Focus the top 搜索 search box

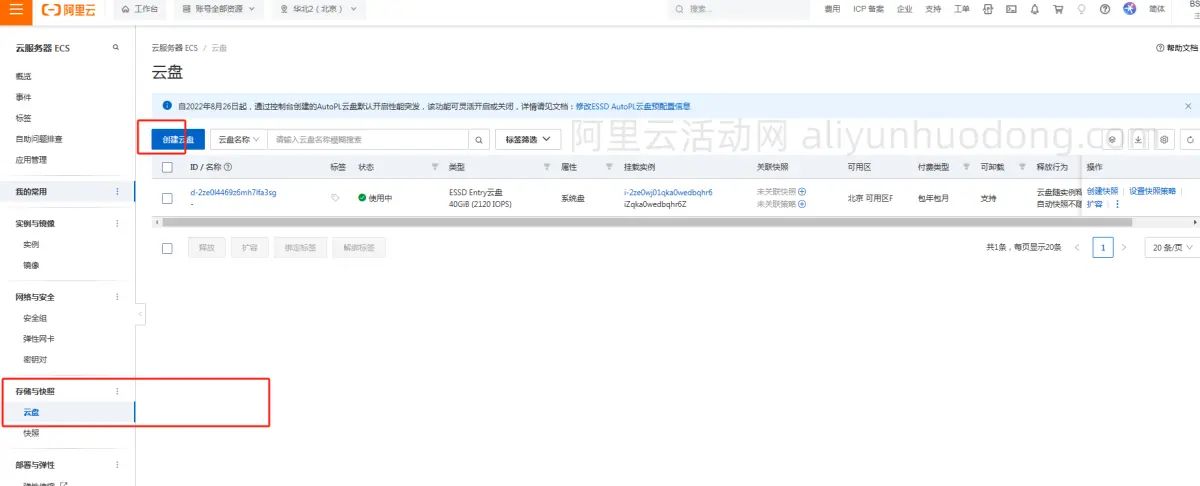pyautogui.click(x=738, y=9)
